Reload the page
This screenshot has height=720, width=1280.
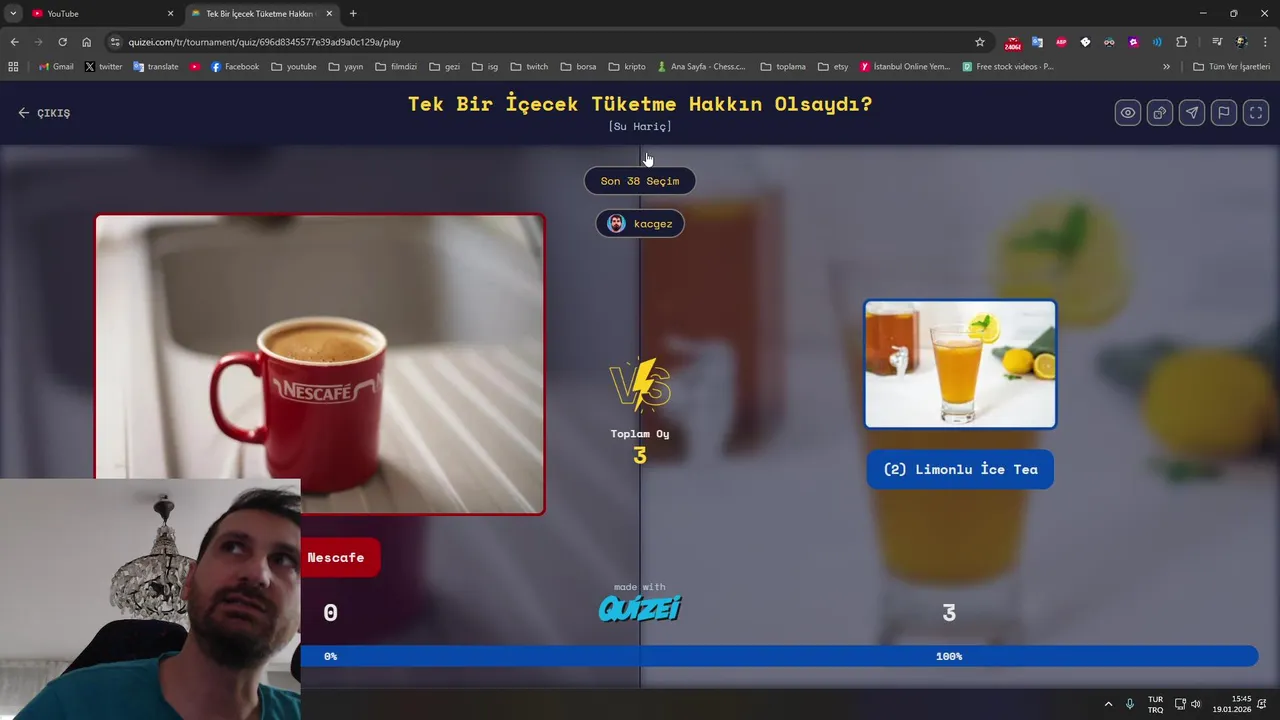(x=62, y=42)
